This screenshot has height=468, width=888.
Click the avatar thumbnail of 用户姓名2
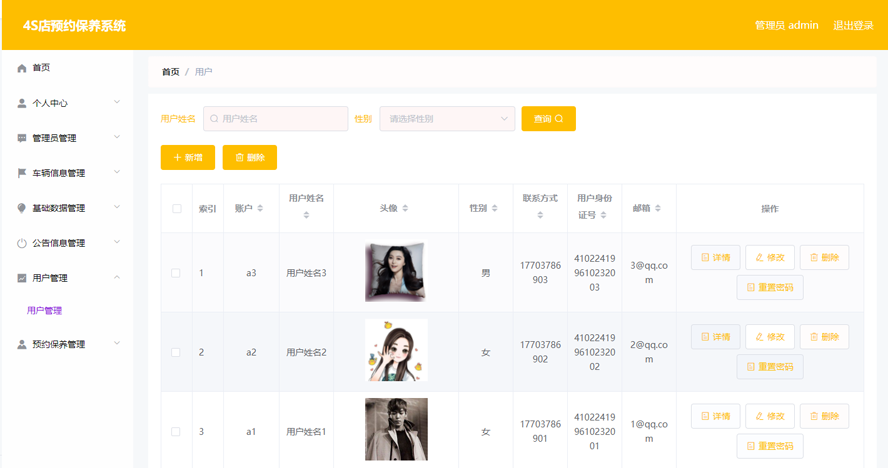[396, 350]
